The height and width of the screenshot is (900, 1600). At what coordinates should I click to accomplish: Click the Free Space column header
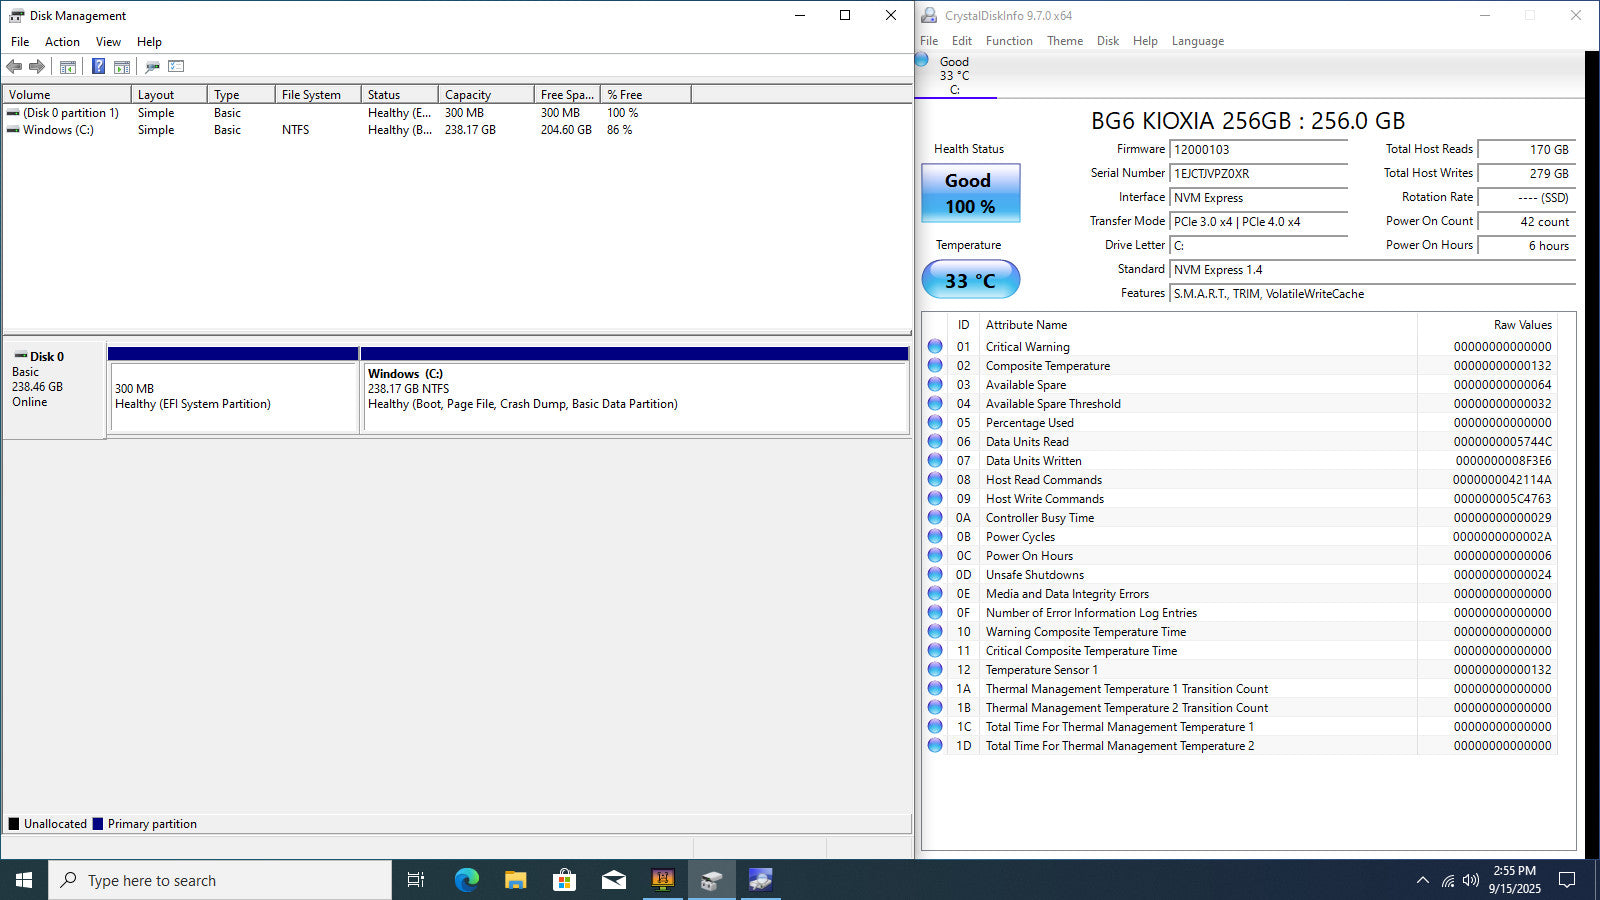coord(567,95)
